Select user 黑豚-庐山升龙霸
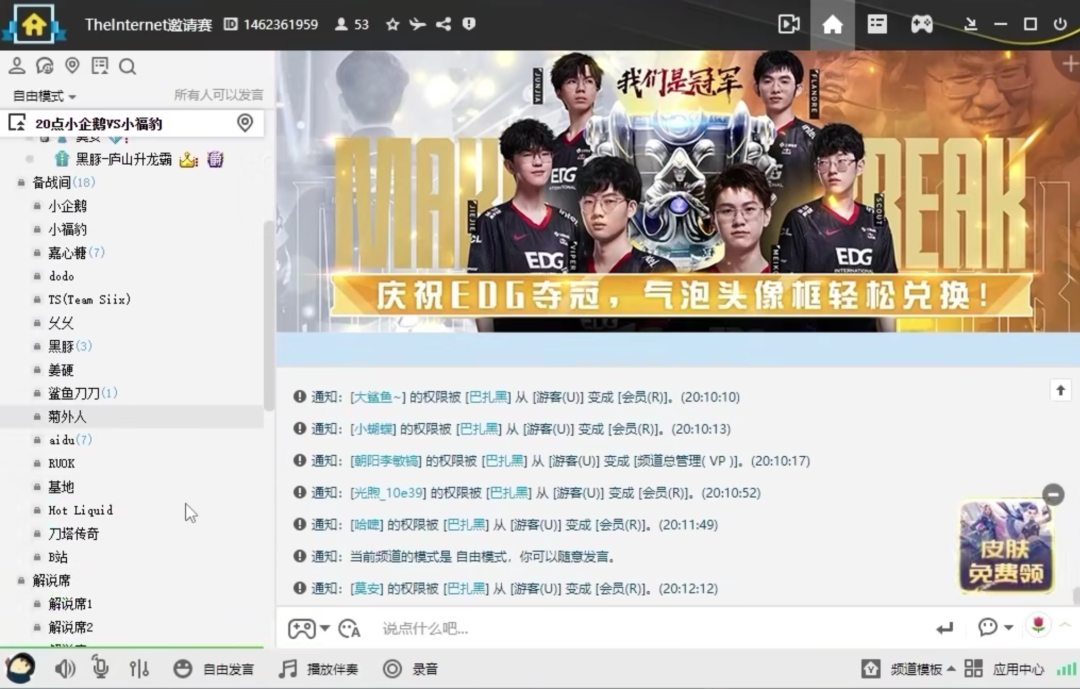 point(123,160)
